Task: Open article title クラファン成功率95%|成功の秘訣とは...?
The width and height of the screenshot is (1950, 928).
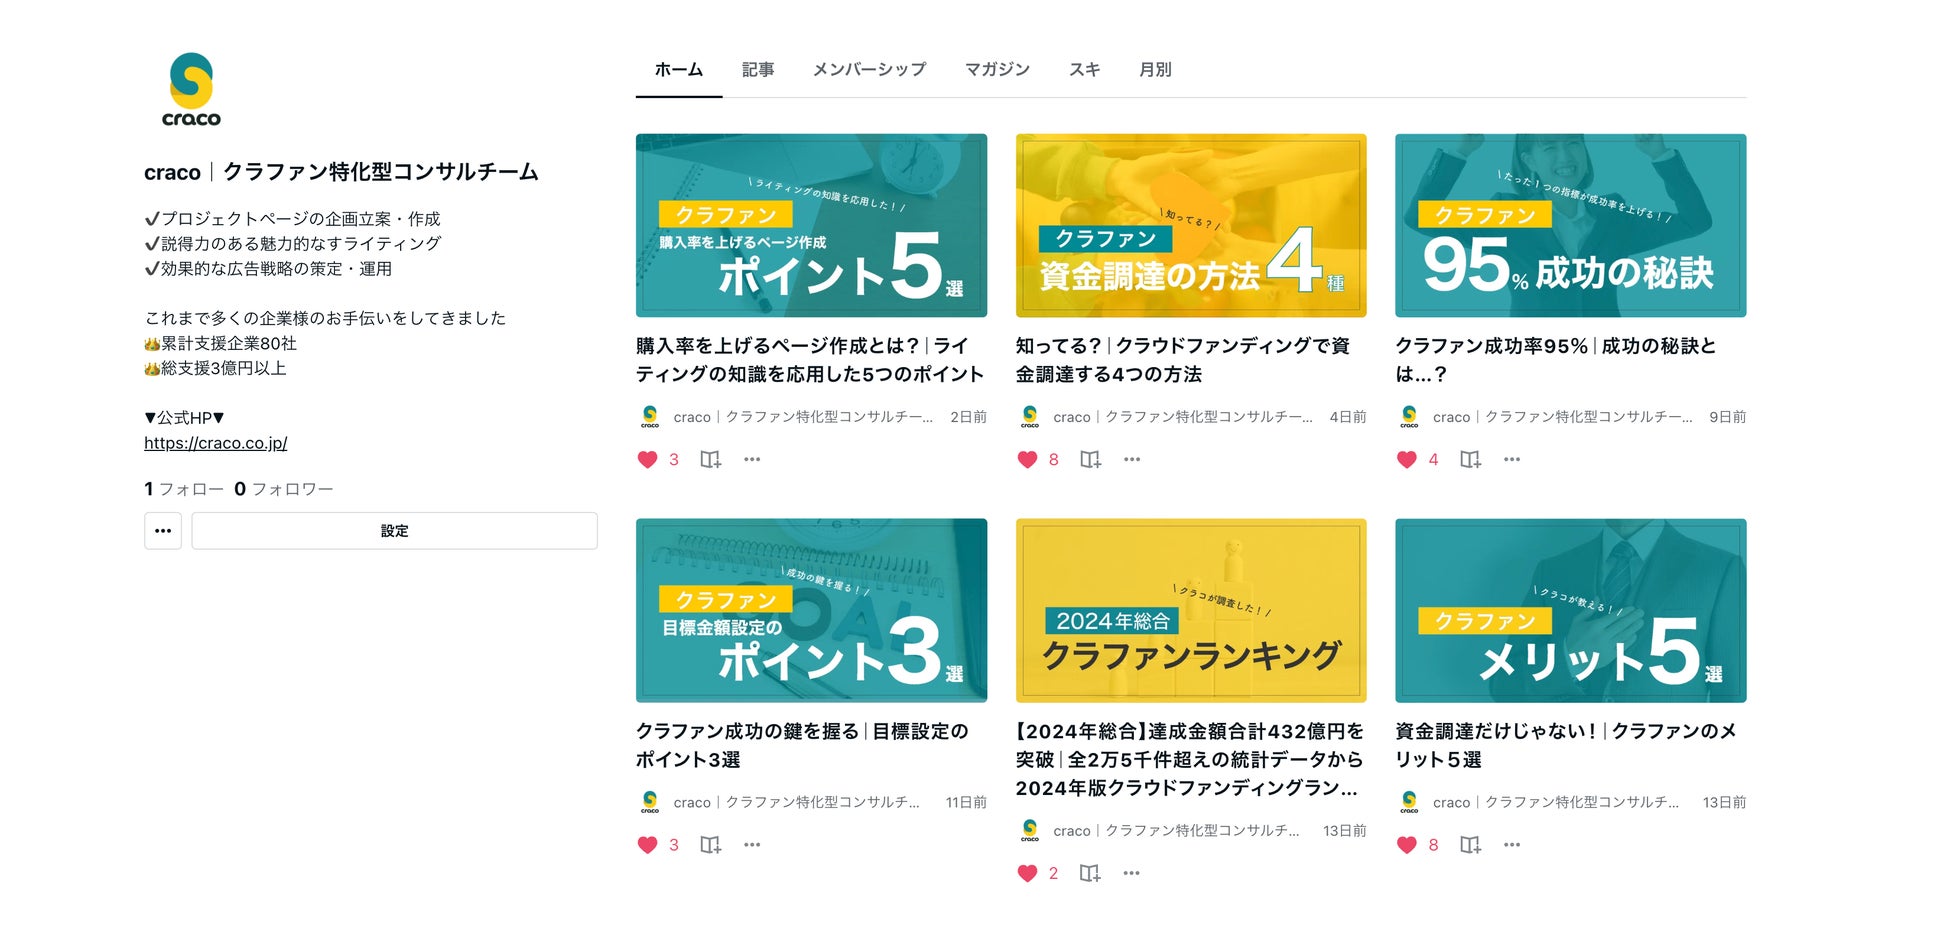Action: 1556,360
